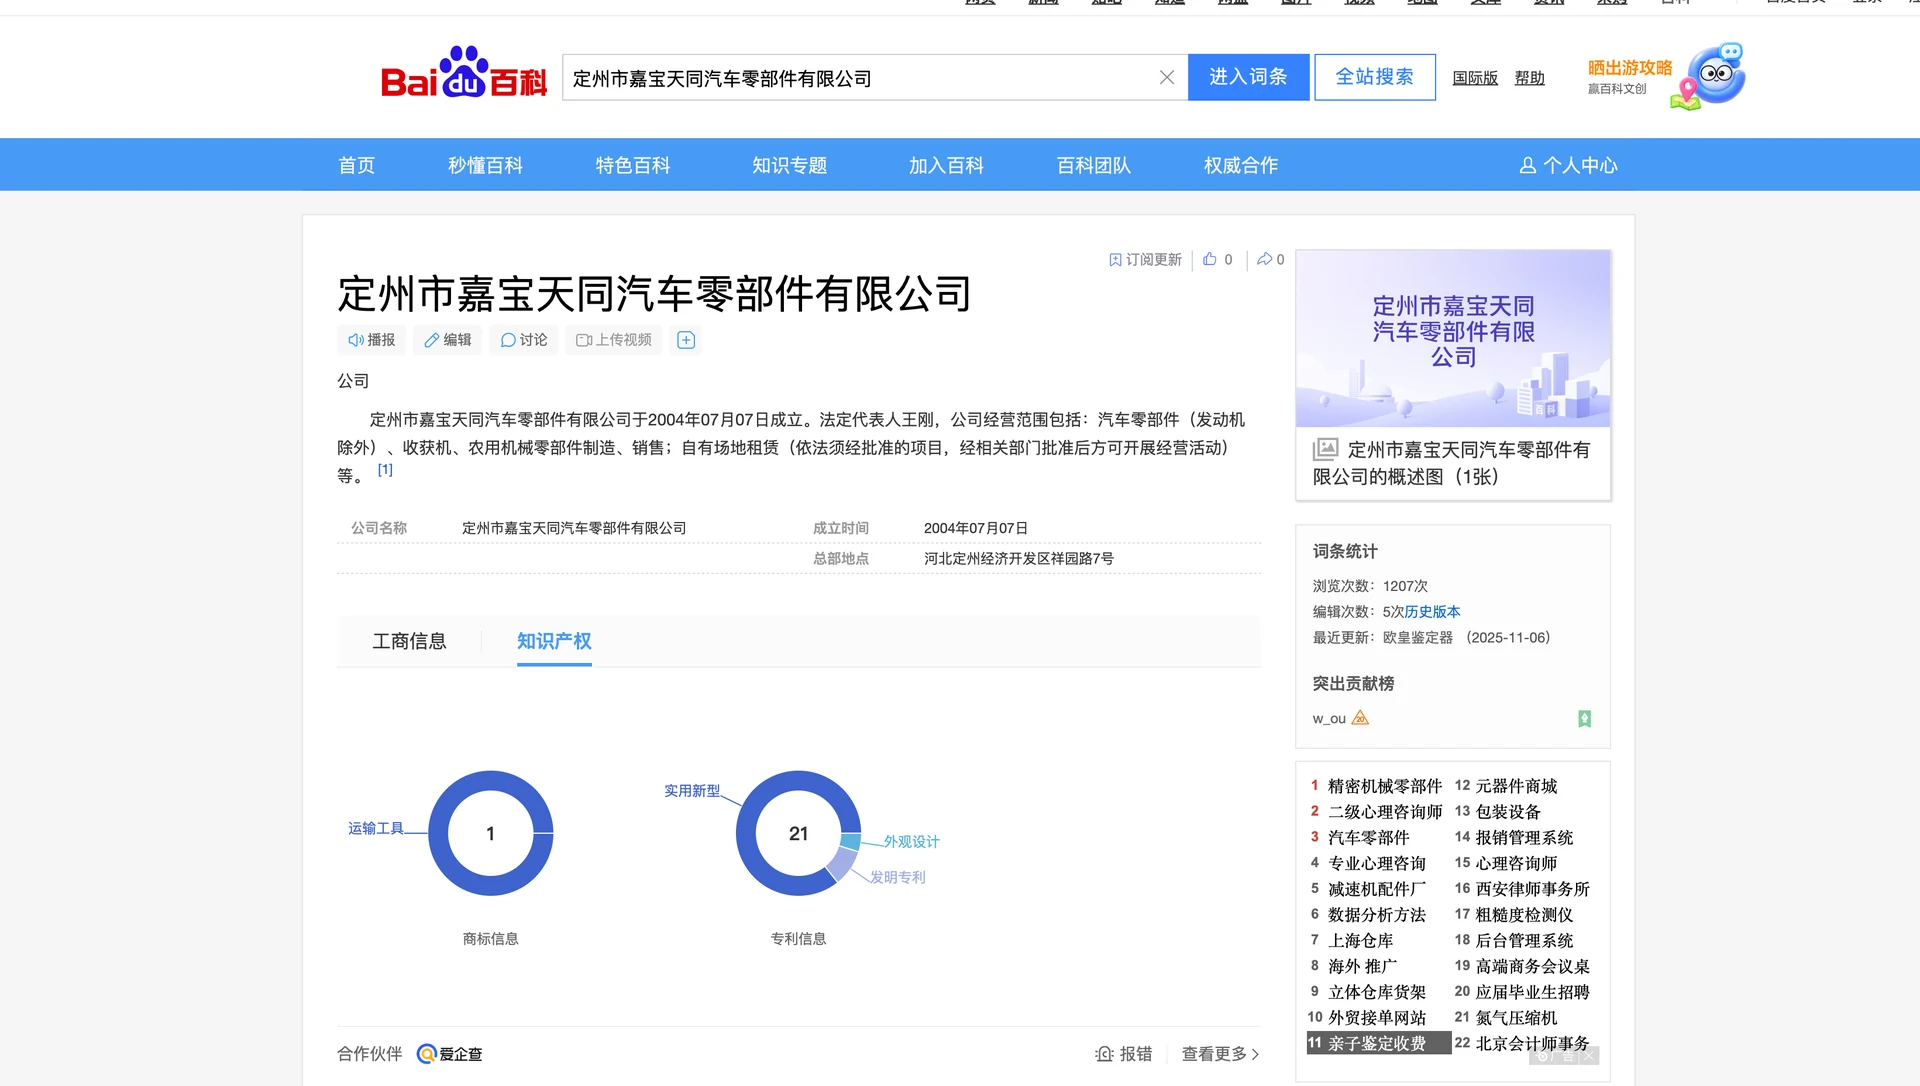Open 权威合作 navigation item
Image resolution: width=1920 pixels, height=1086 pixels.
click(x=1241, y=165)
